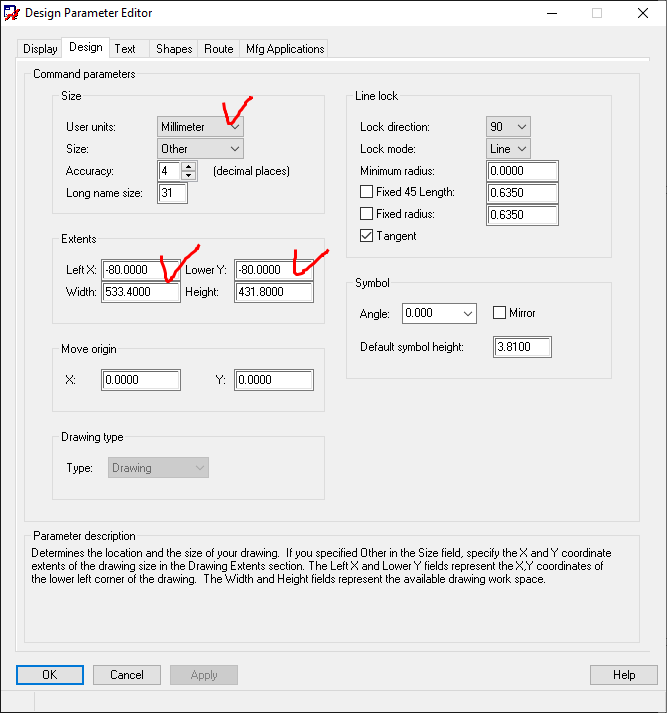Click the Cancel button

point(127,674)
